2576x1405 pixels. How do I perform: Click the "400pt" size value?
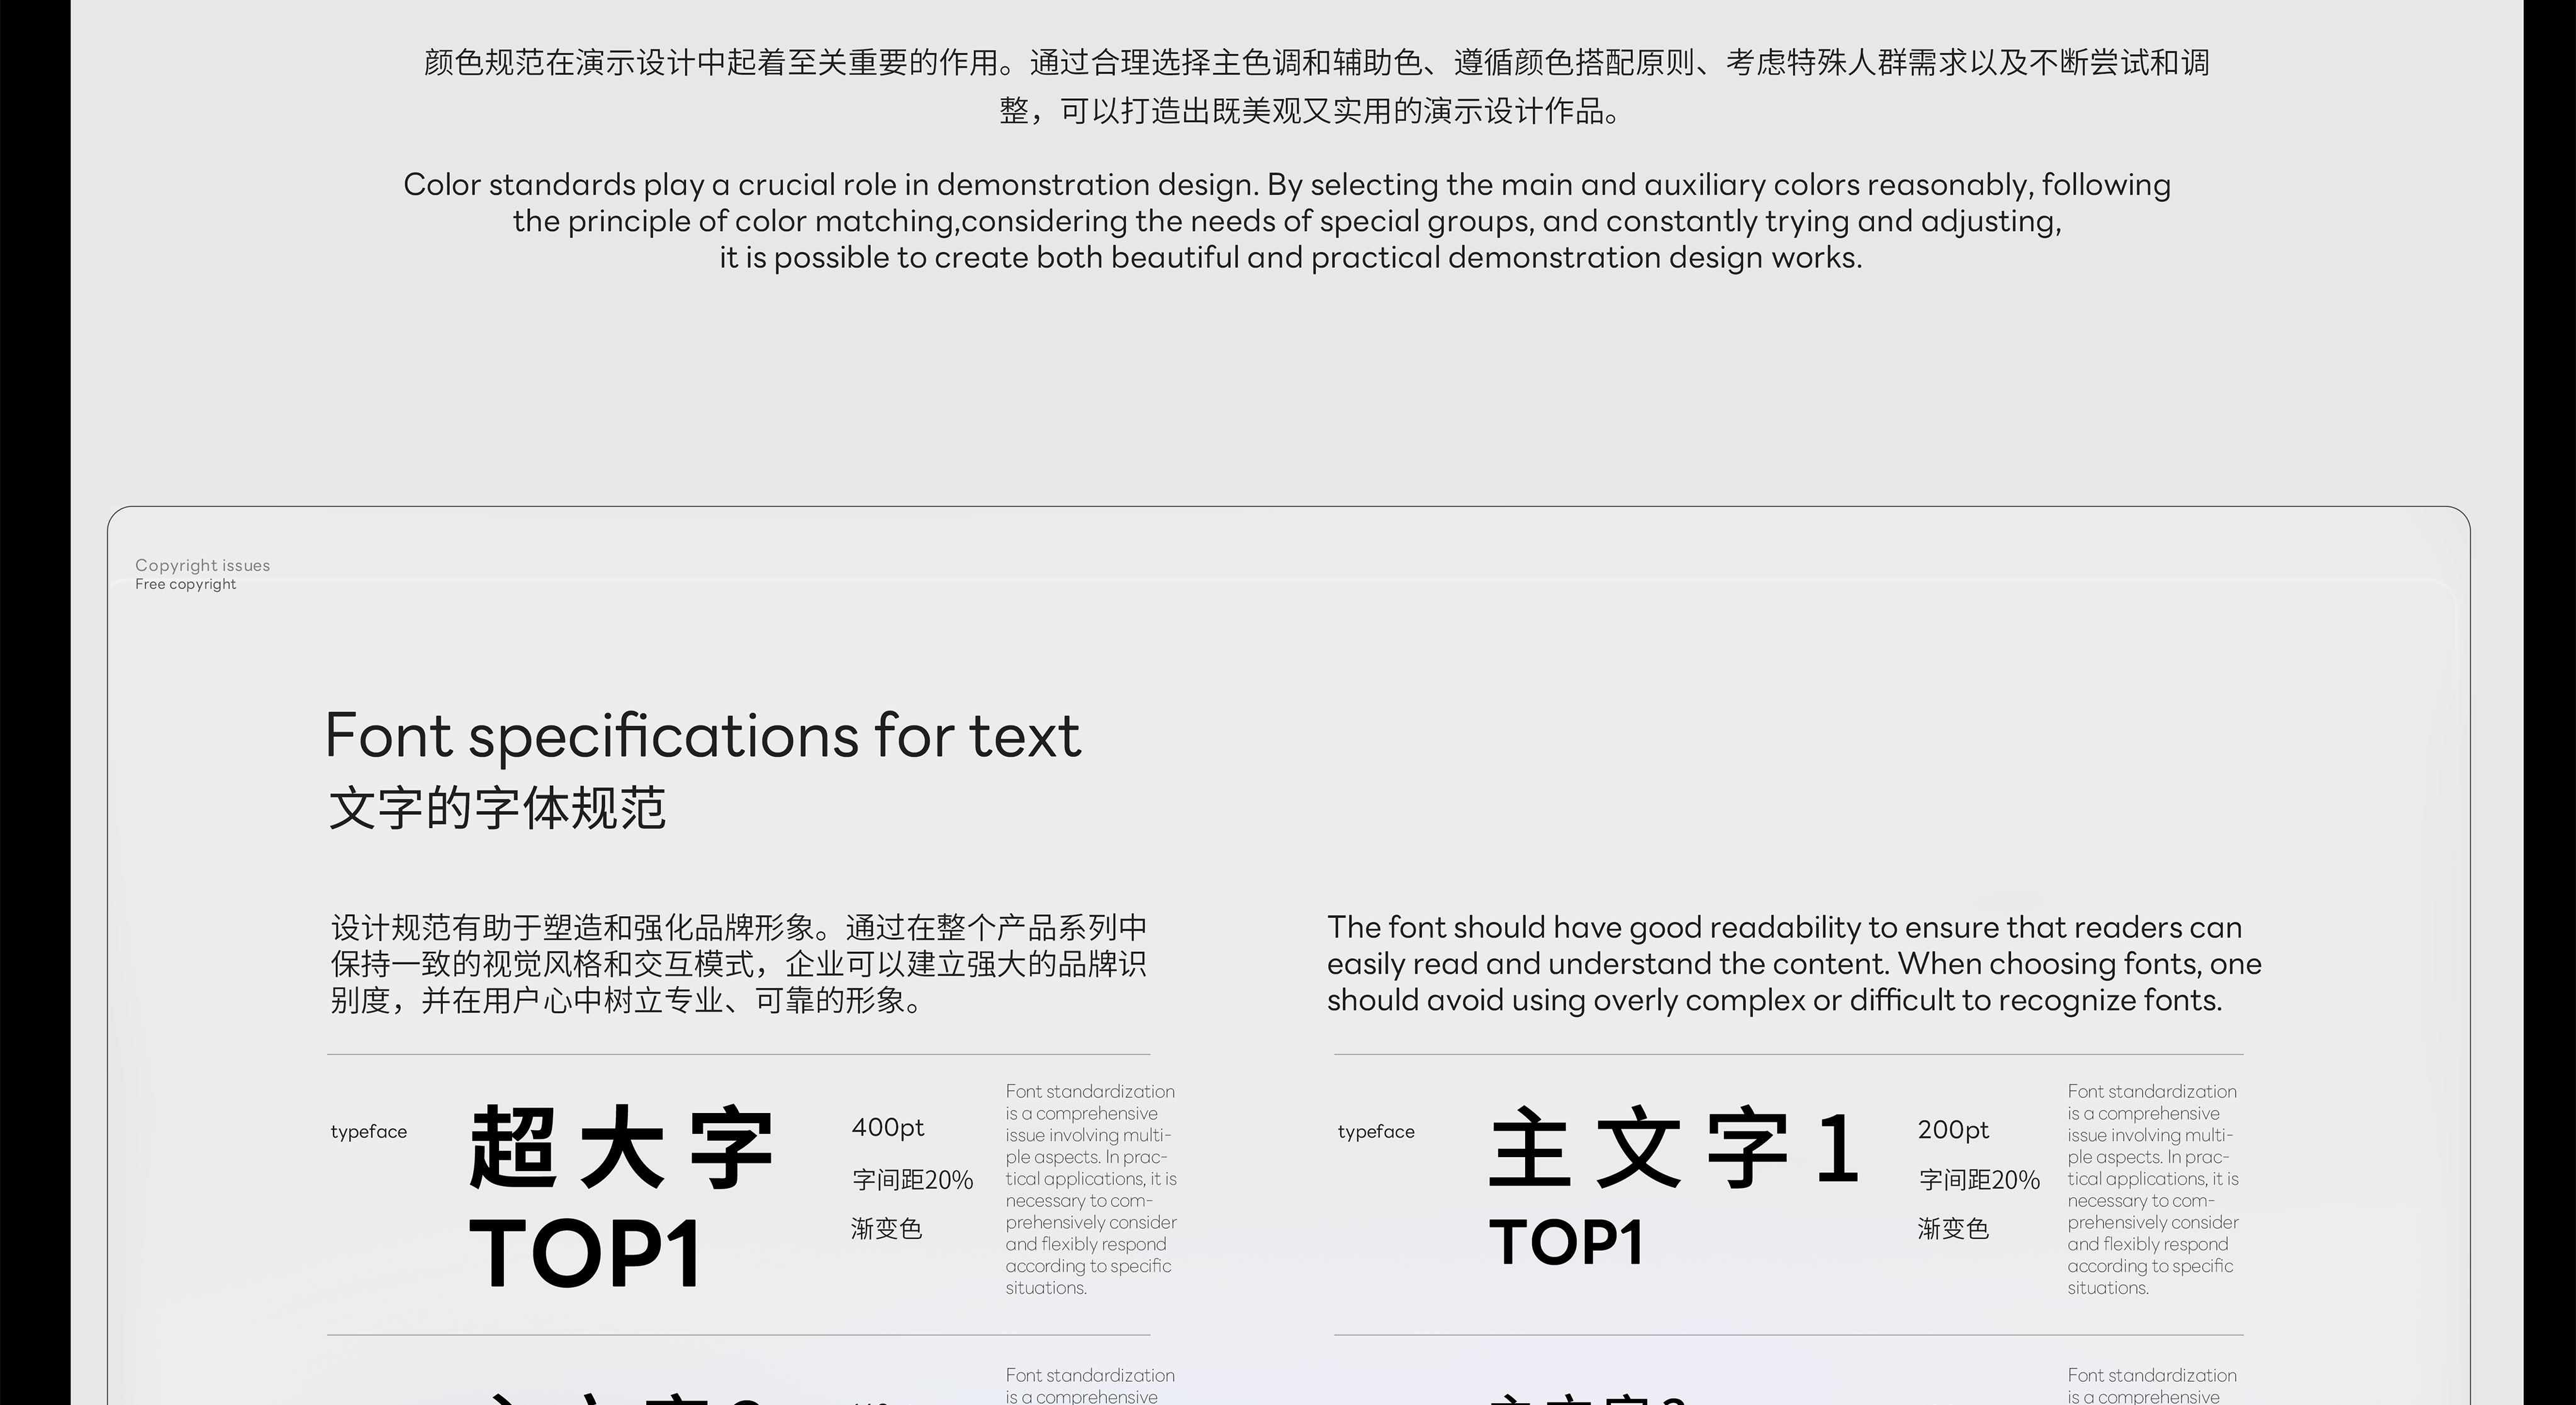(888, 1128)
